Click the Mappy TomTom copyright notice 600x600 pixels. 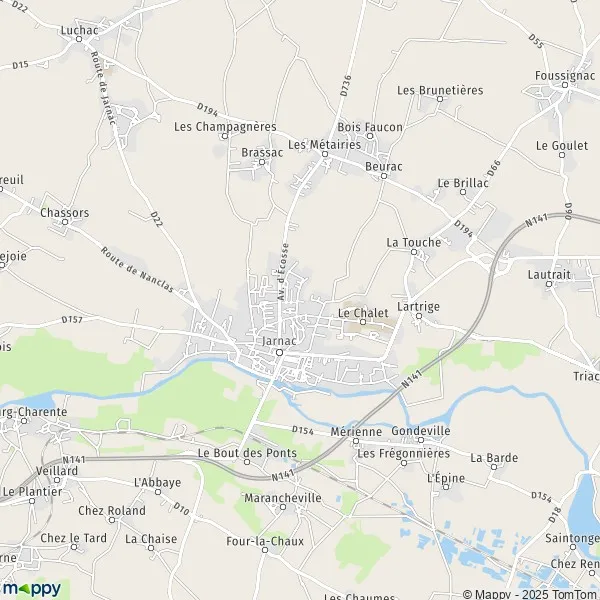pos(531,595)
